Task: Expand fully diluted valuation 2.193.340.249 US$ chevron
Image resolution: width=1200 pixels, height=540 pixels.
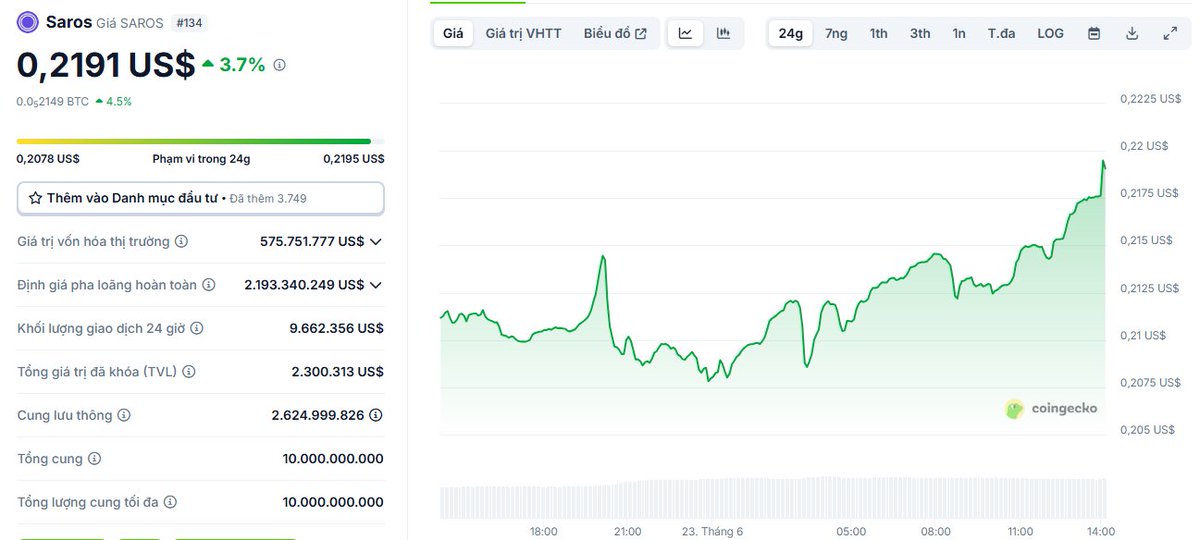Action: click(x=376, y=285)
